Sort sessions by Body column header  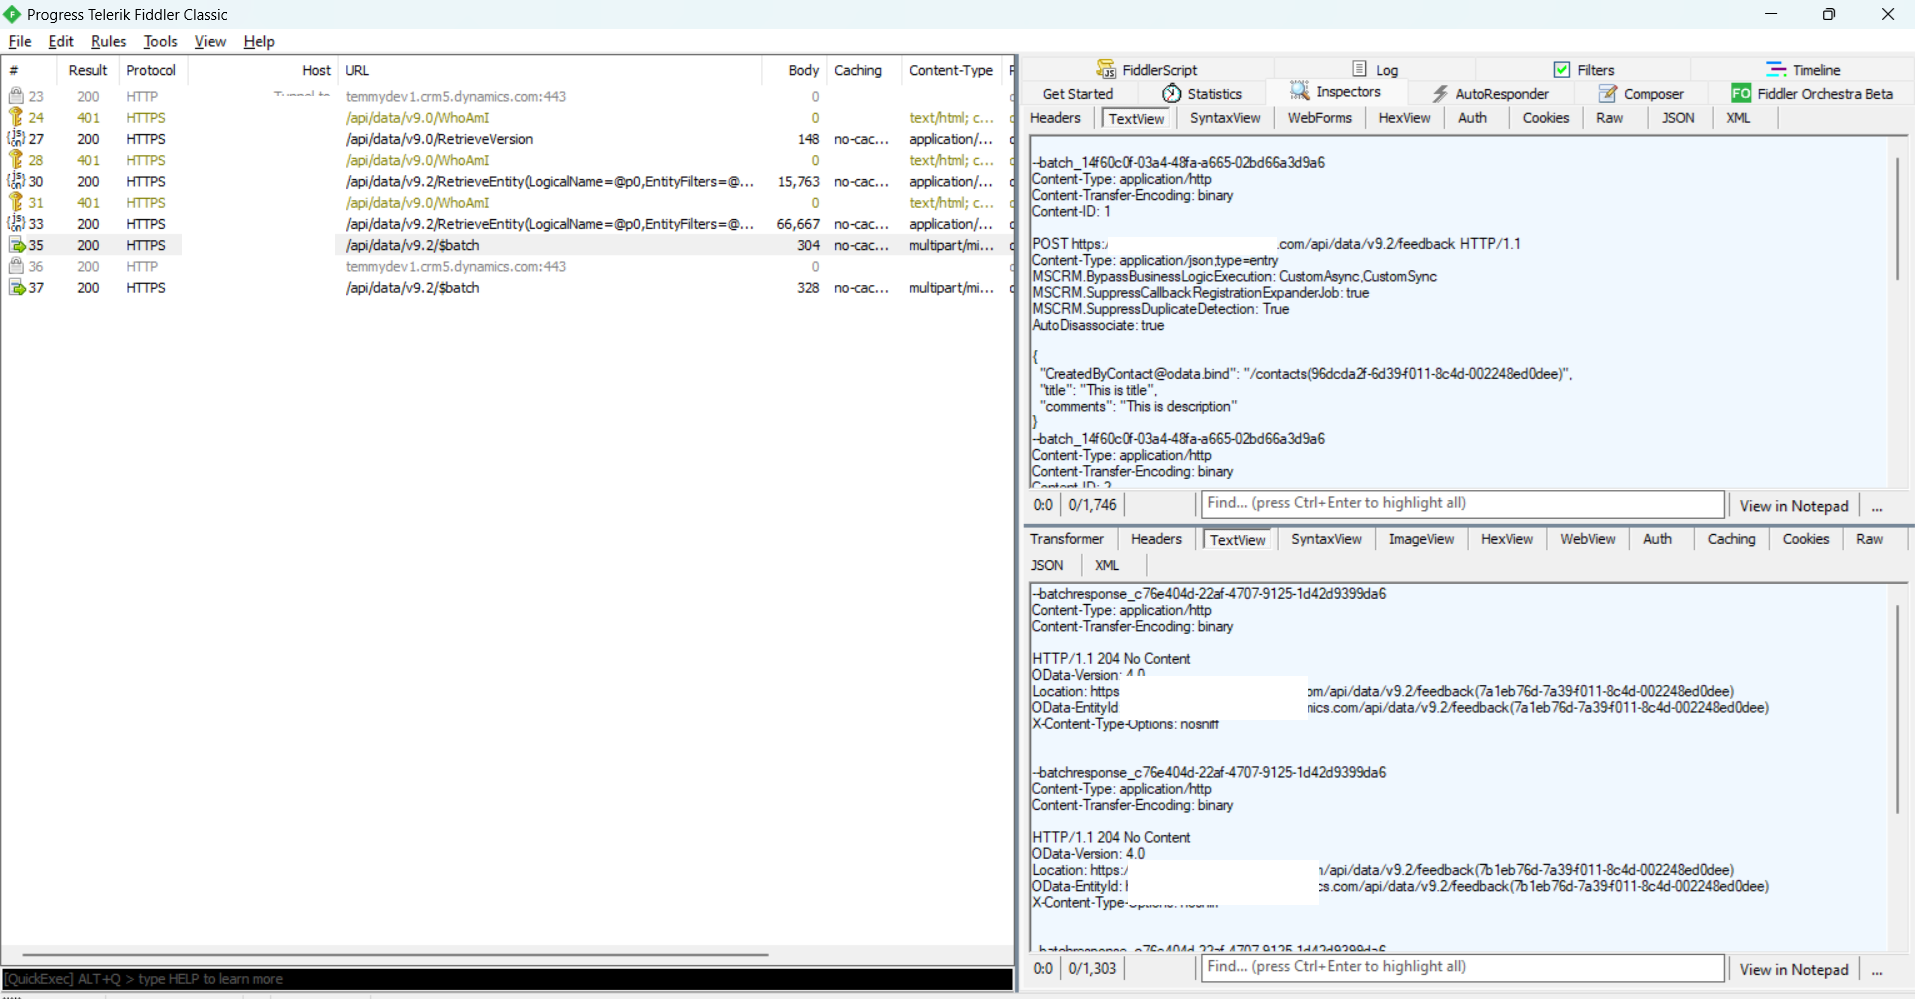point(793,70)
